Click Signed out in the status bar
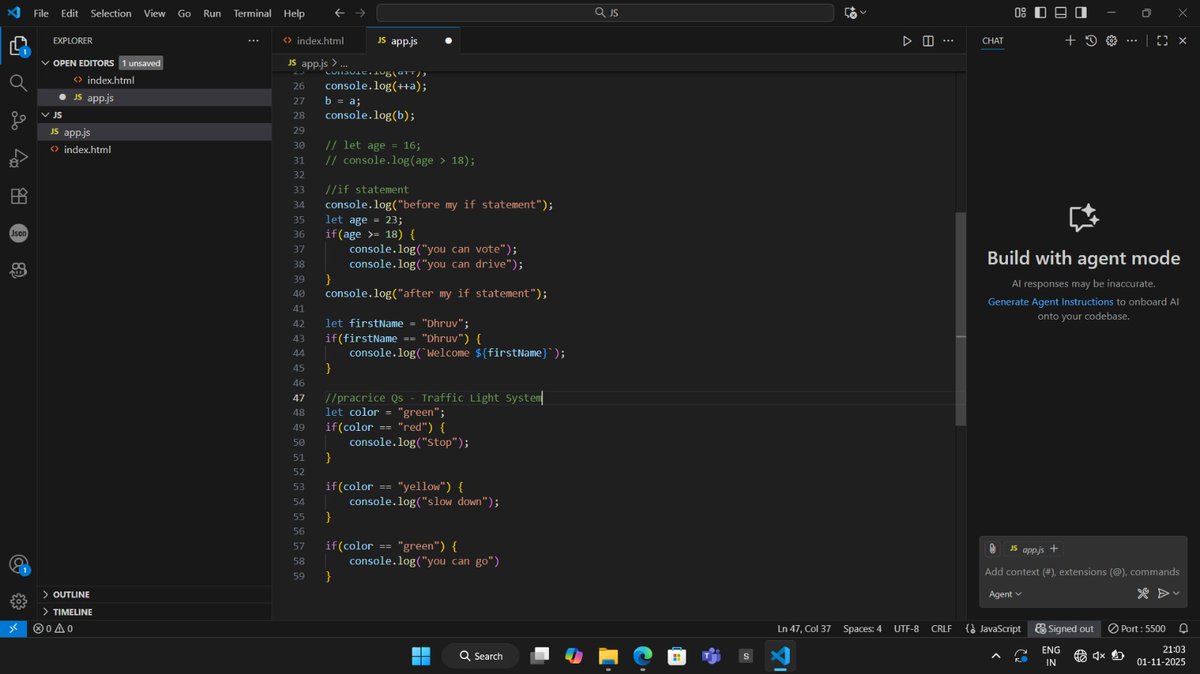The height and width of the screenshot is (674, 1200). coord(1064,628)
